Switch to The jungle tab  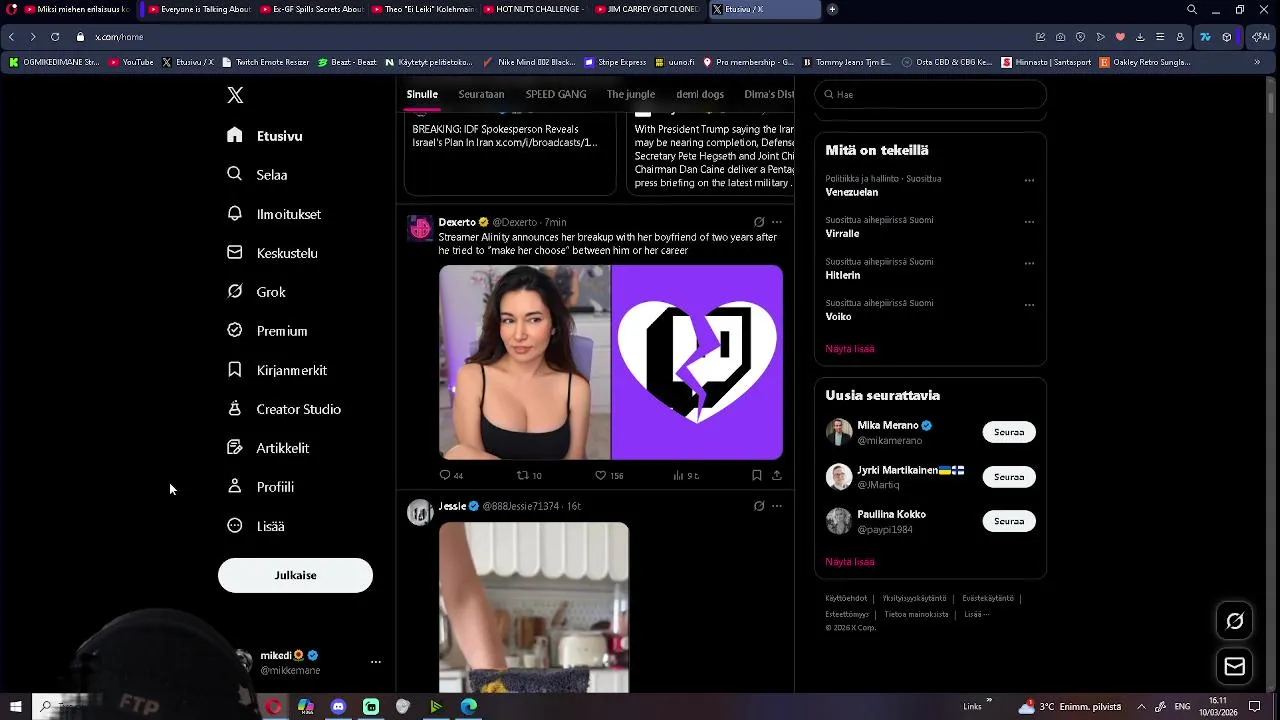(x=631, y=94)
